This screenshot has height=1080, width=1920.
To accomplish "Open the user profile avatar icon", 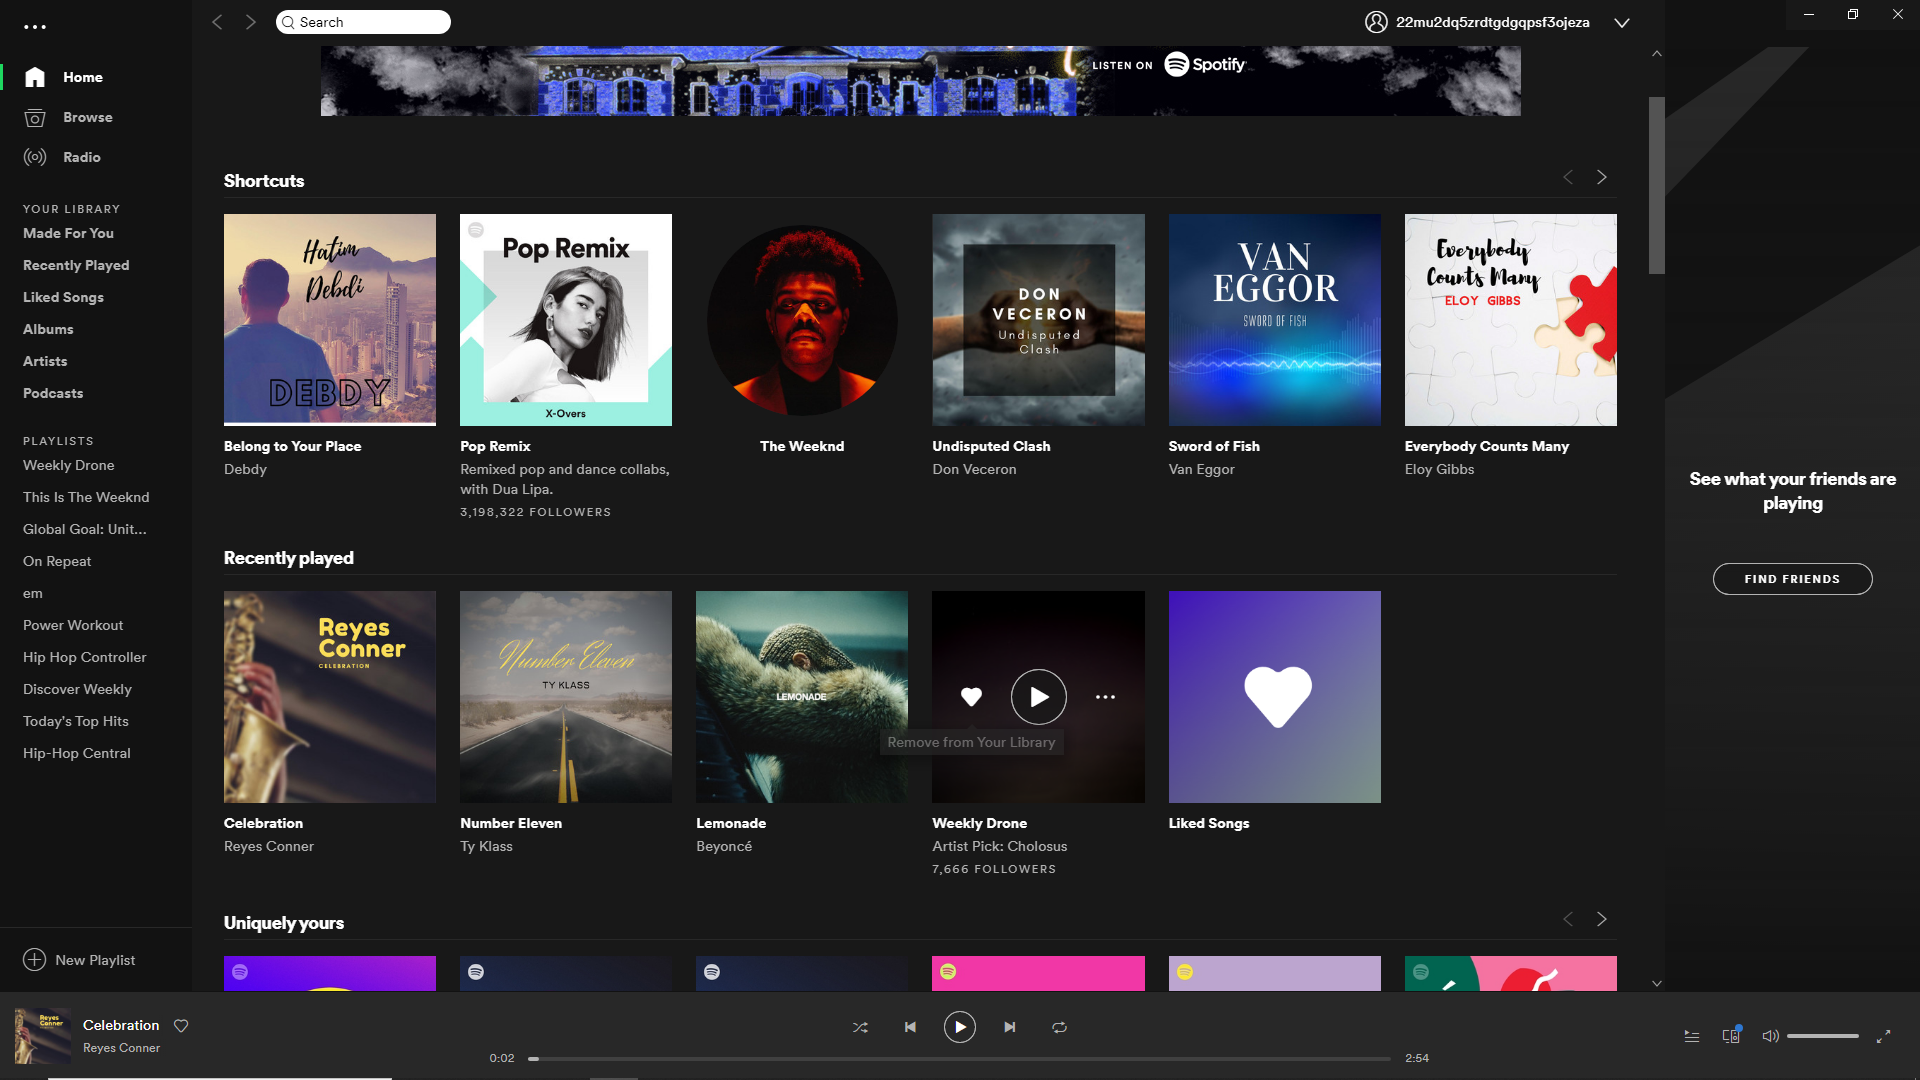I will tap(1376, 22).
